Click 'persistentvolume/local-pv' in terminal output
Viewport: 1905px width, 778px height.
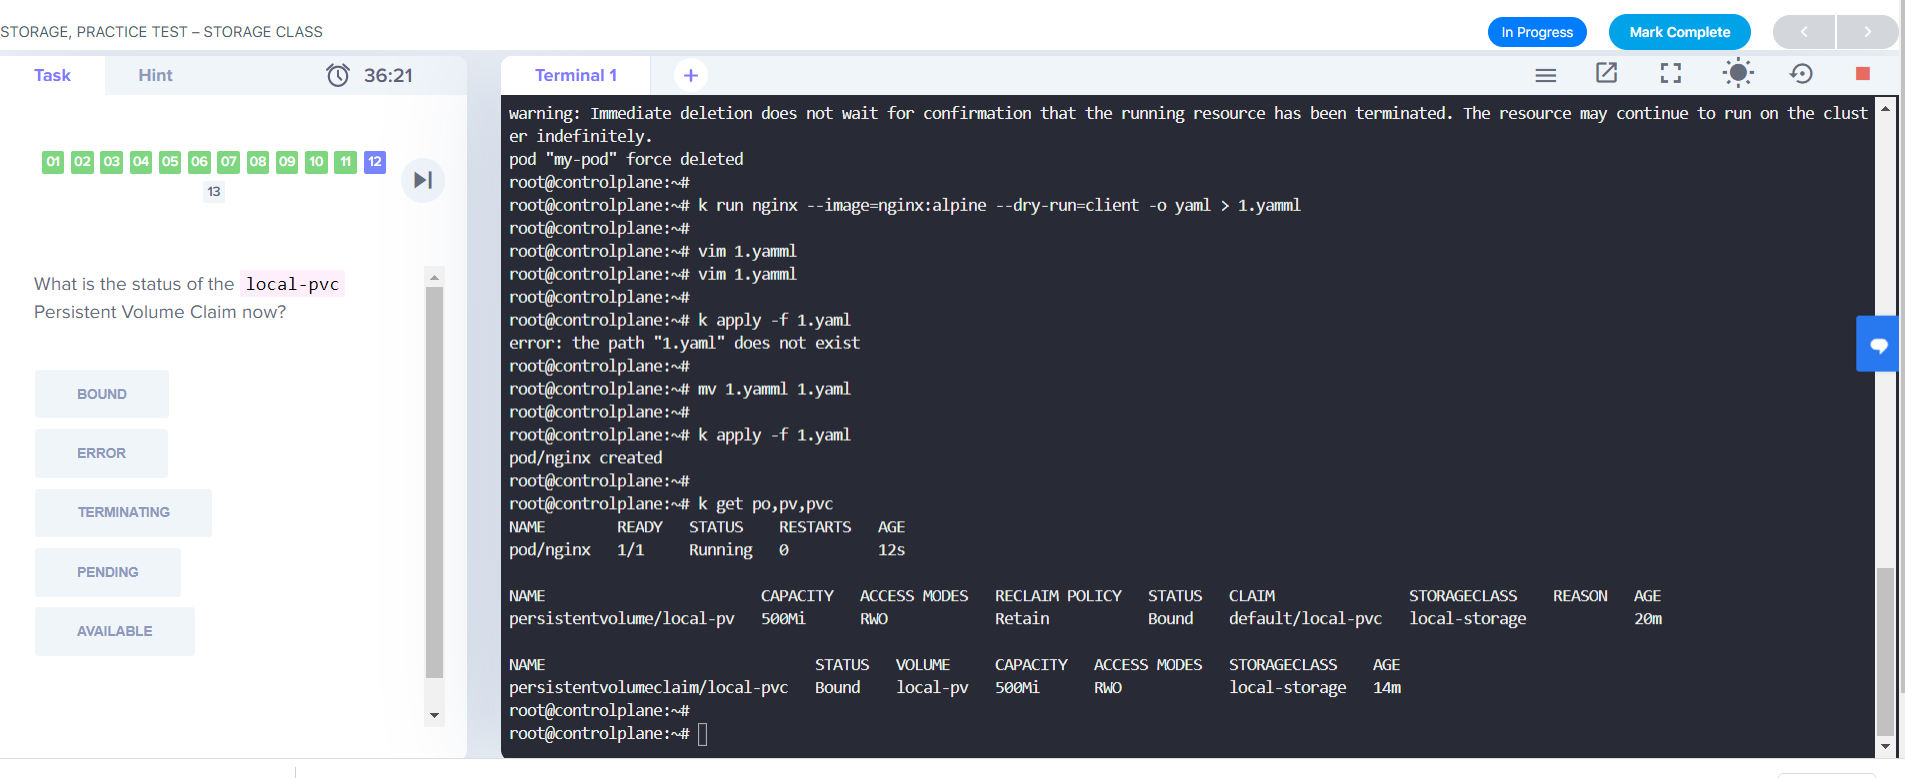click(621, 619)
